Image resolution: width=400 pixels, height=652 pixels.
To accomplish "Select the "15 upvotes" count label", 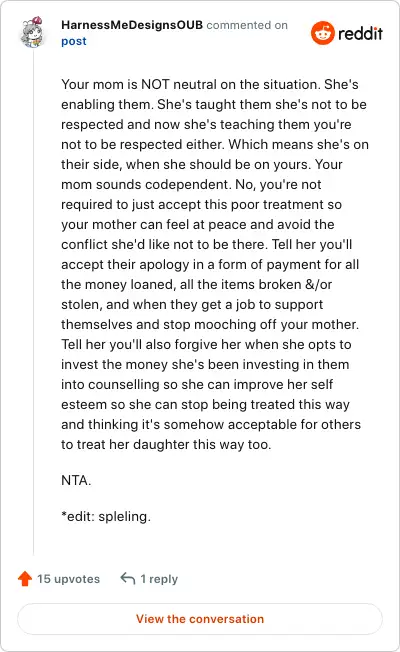I will pos(69,579).
